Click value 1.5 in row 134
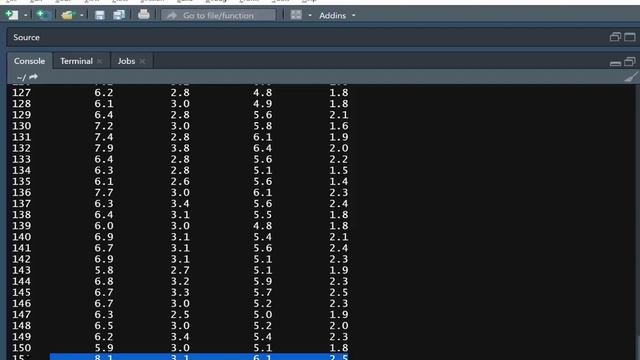This screenshot has height=360, width=640. pyautogui.click(x=339, y=170)
